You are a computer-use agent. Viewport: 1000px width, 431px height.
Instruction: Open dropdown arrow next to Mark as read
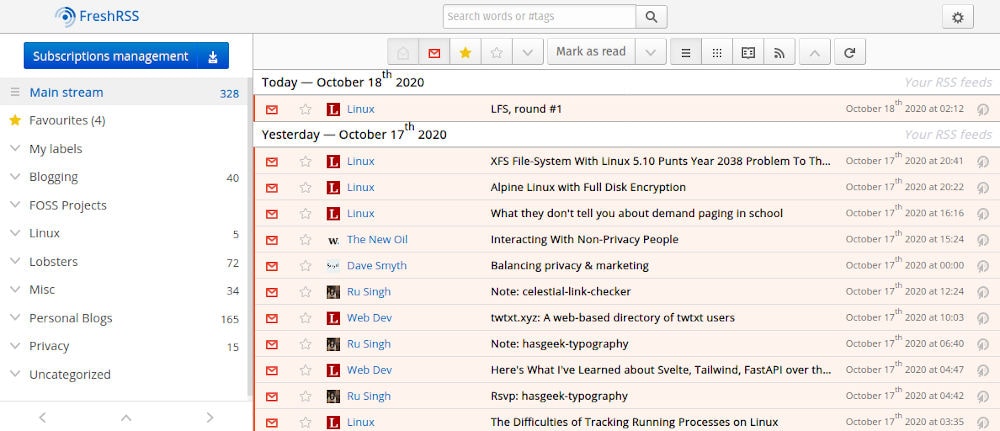(650, 52)
